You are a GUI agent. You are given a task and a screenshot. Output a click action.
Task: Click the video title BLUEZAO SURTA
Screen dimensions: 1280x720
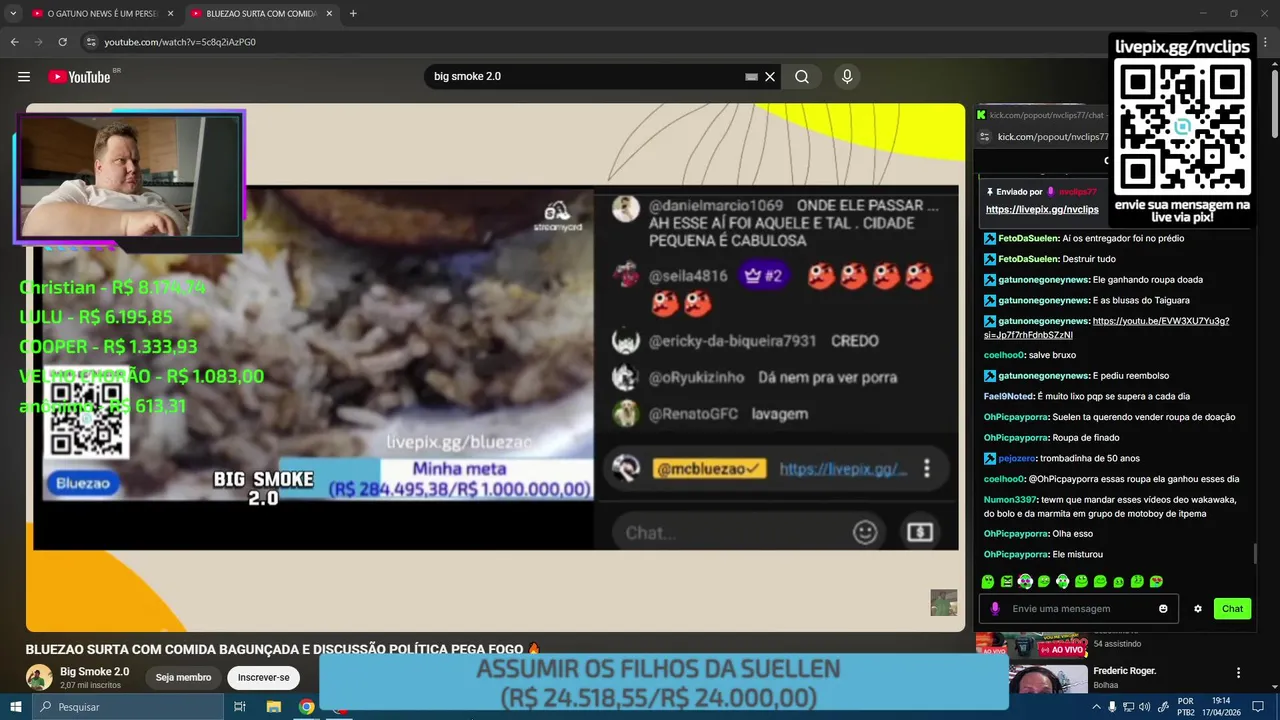point(283,649)
